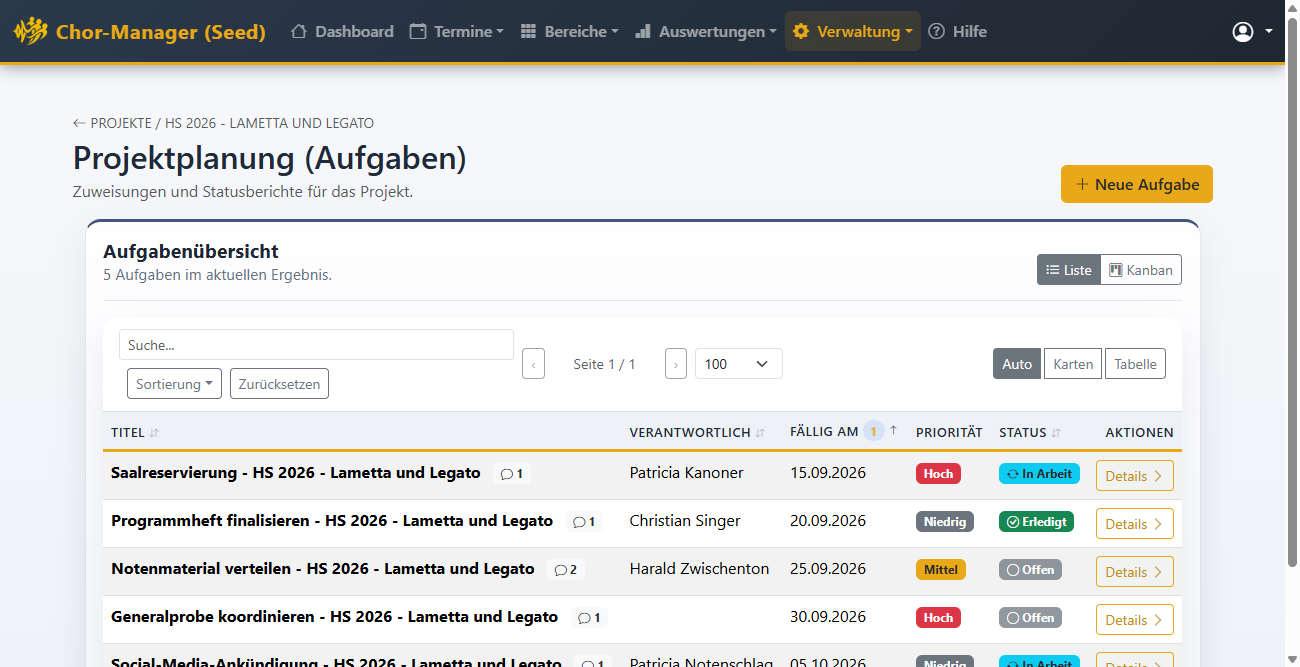
Task: Click the name Harald Zwischenton
Action: pos(699,569)
